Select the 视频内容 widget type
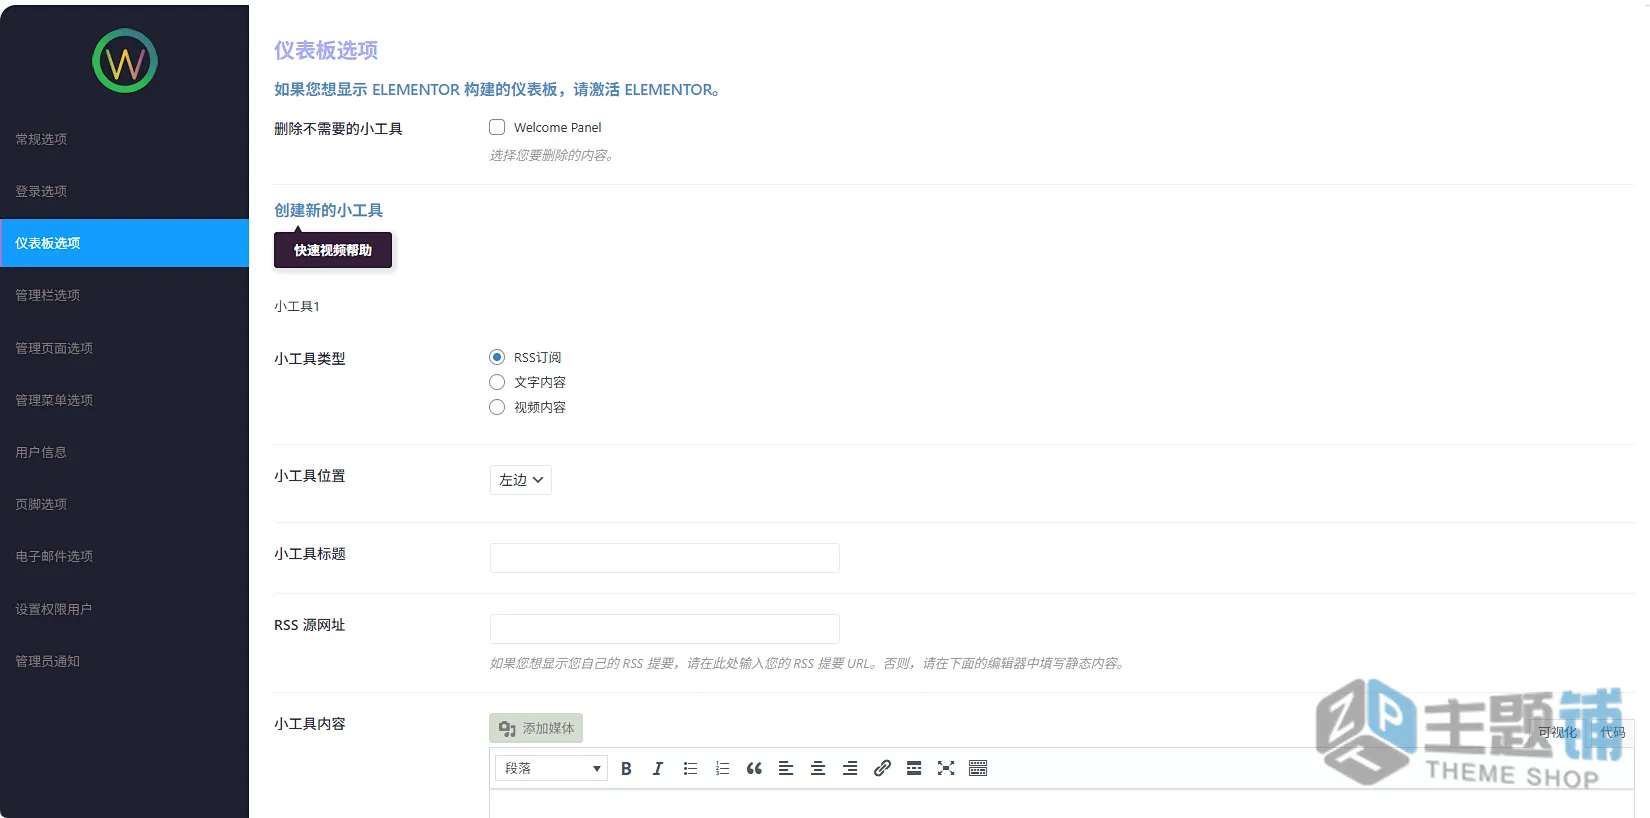1650x818 pixels. click(x=497, y=407)
